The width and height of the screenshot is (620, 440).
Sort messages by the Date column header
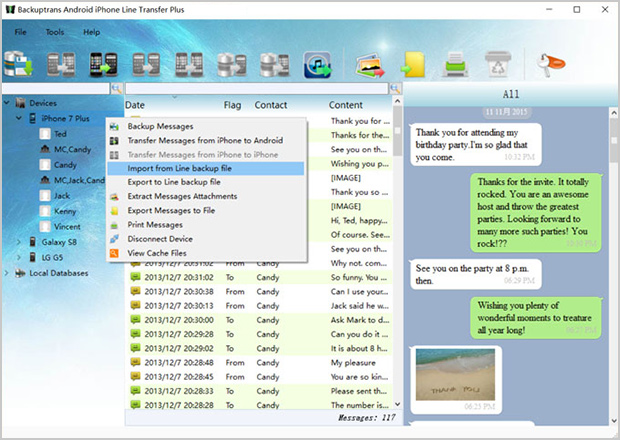(135, 104)
